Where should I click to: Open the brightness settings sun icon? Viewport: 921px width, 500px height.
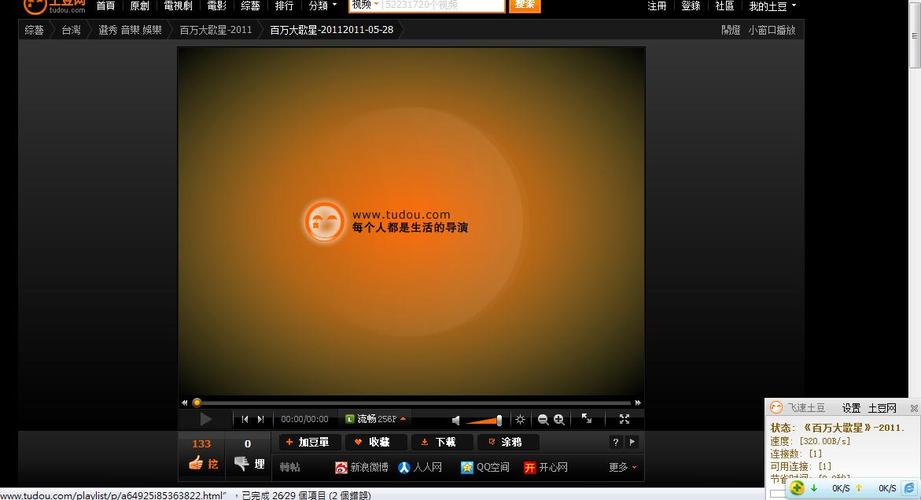click(x=520, y=420)
